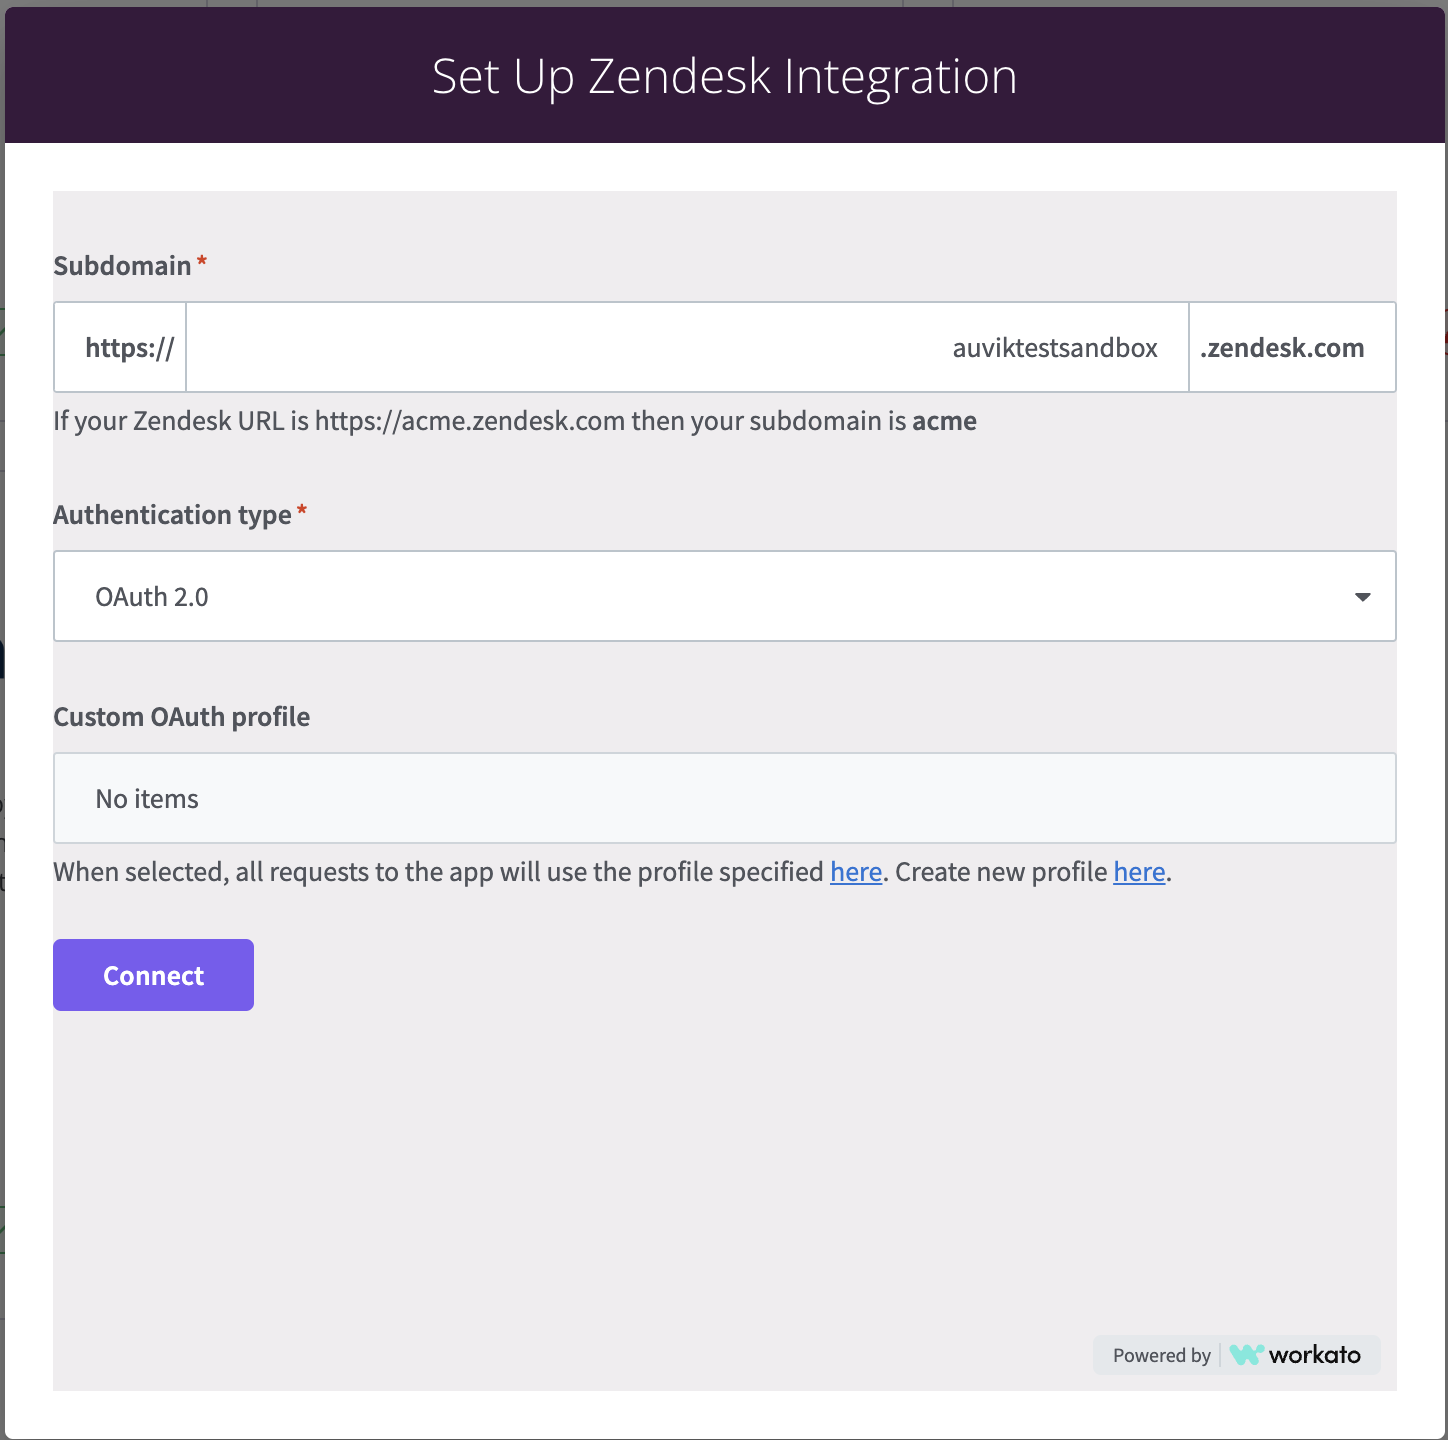The image size is (1448, 1440).
Task: Click the Subdomain field label
Action: pos(122,266)
